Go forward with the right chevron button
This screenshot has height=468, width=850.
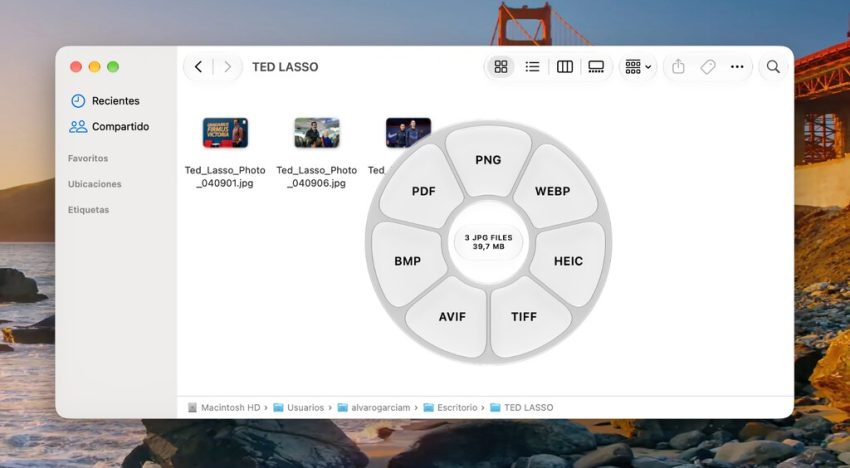coord(228,67)
